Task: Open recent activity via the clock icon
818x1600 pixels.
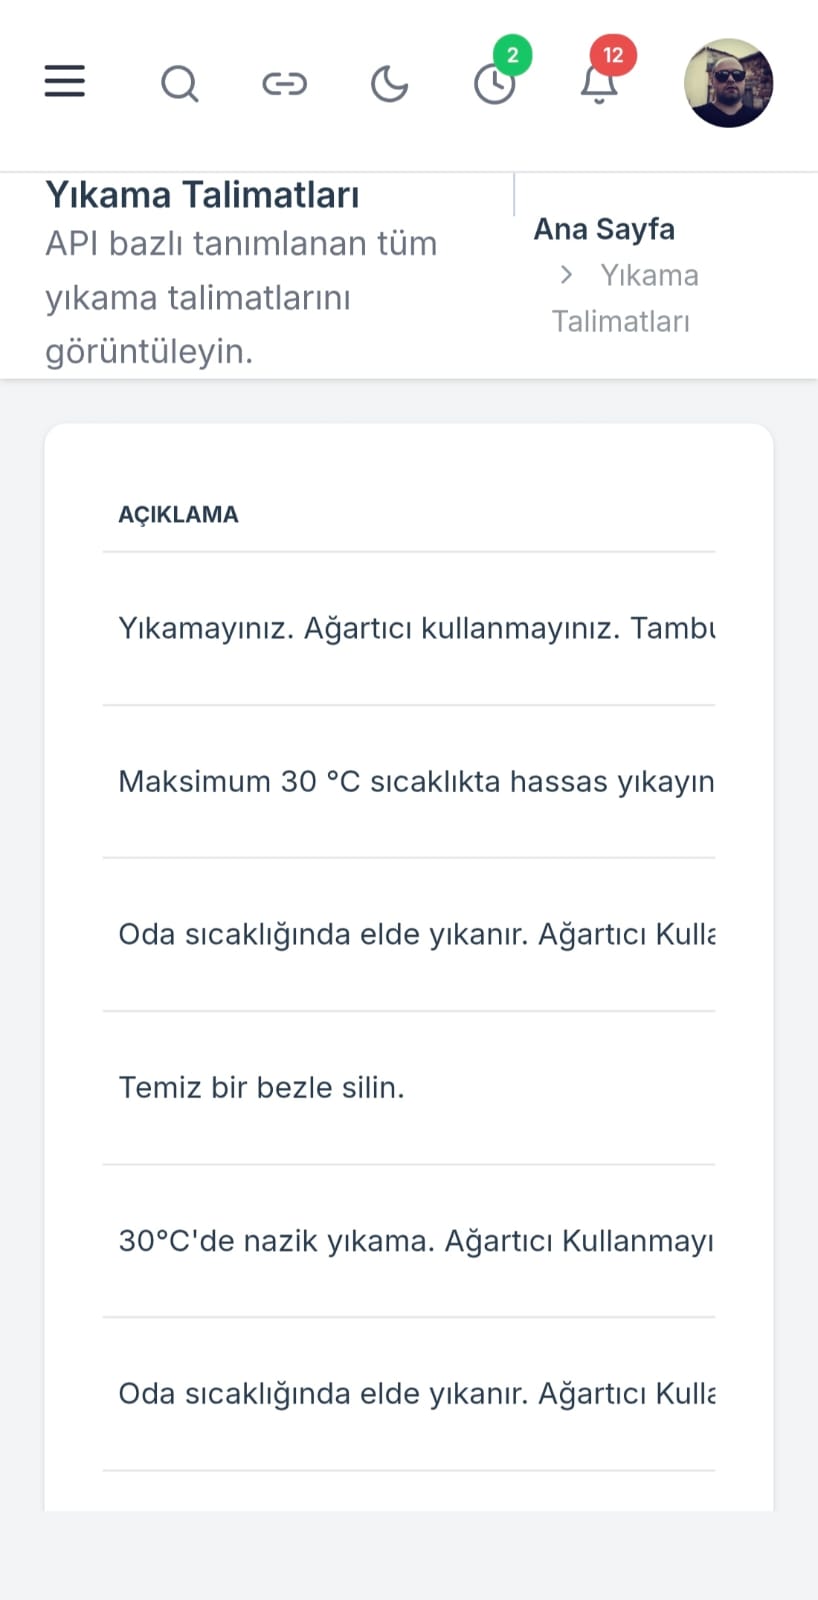Action: pos(494,84)
